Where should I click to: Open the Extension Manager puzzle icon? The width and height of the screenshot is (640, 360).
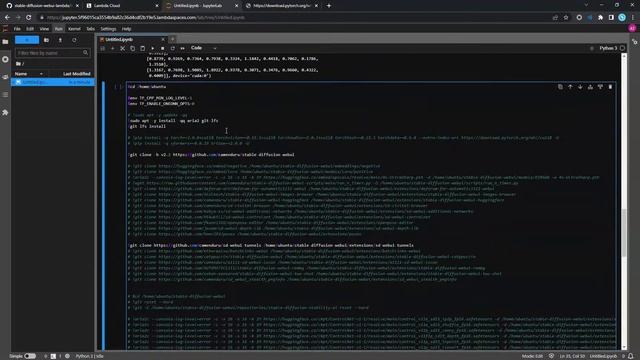tap(5, 112)
